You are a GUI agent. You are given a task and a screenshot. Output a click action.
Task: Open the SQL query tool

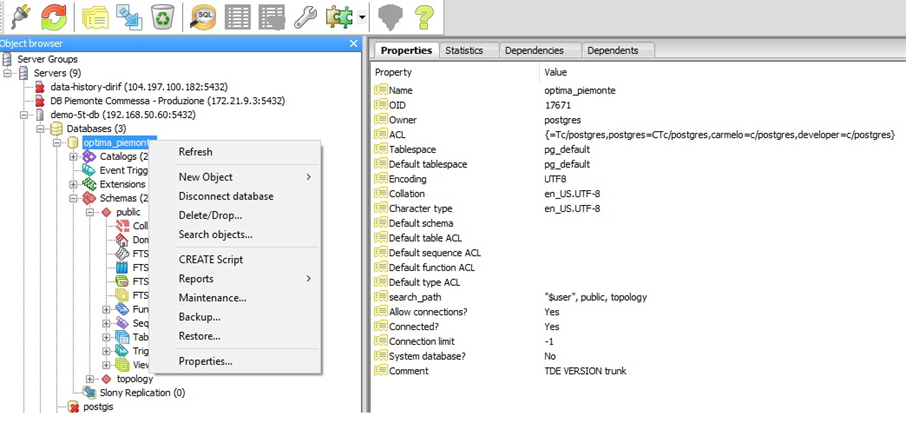click(203, 16)
